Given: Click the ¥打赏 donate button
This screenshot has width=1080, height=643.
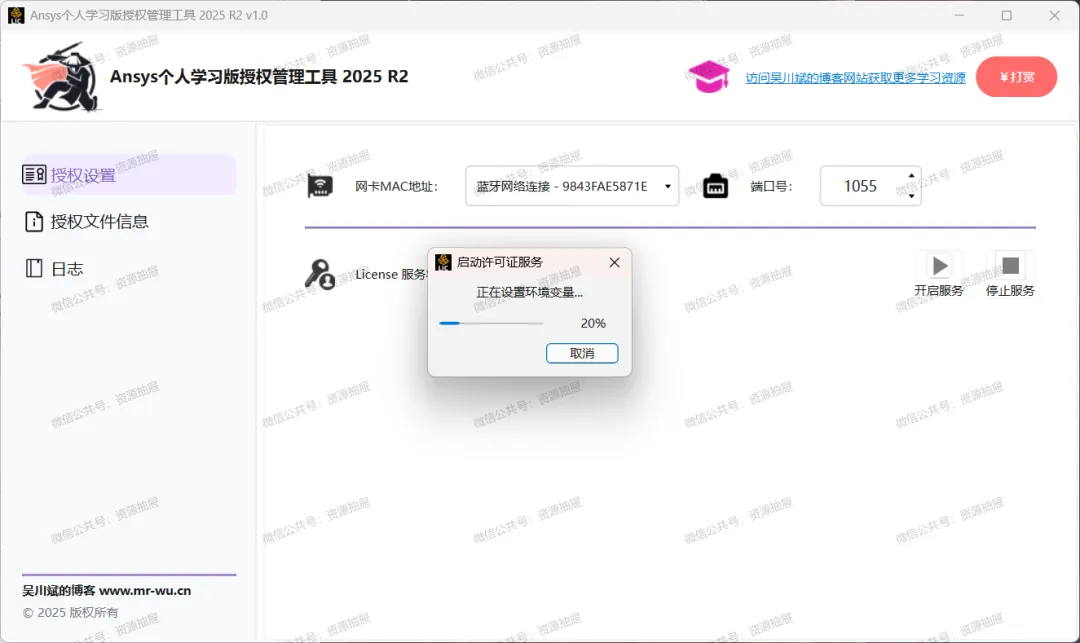Looking at the screenshot, I should pyautogui.click(x=1016, y=76).
